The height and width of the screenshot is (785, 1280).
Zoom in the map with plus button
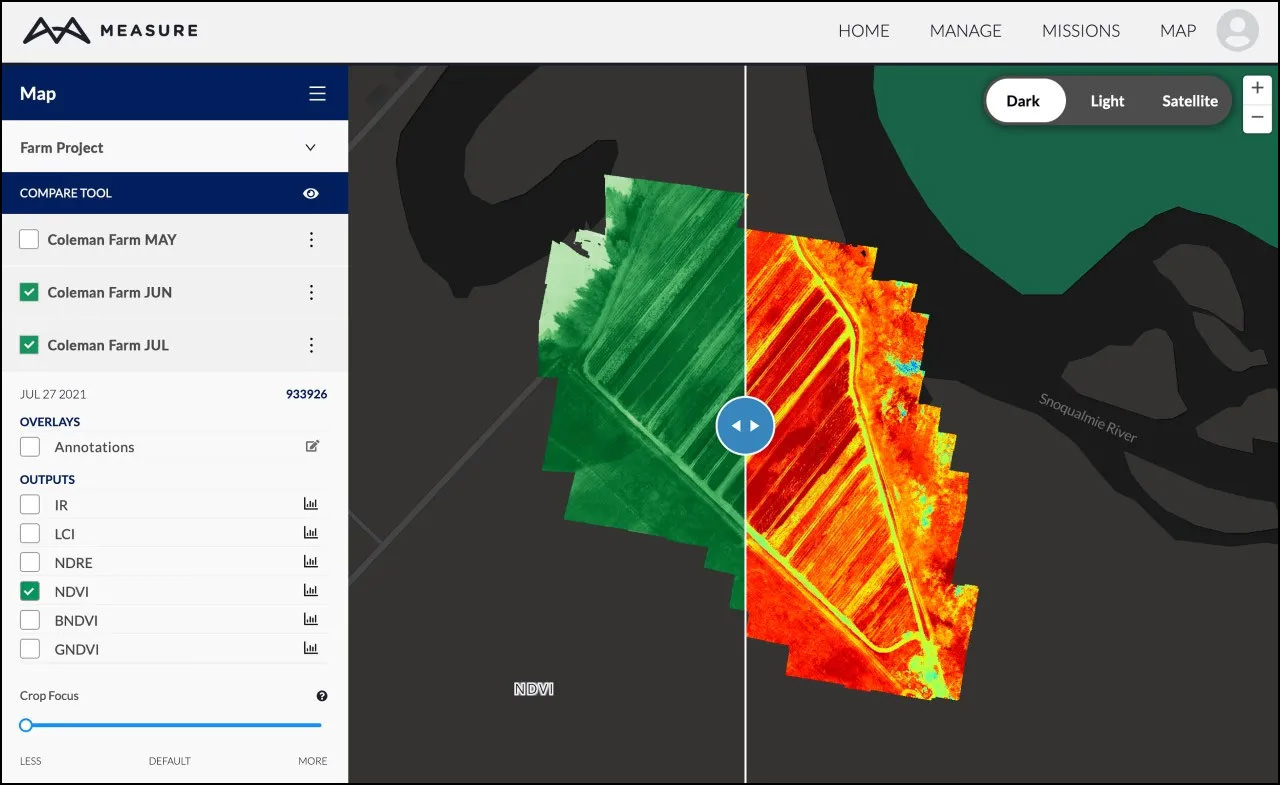click(1257, 88)
